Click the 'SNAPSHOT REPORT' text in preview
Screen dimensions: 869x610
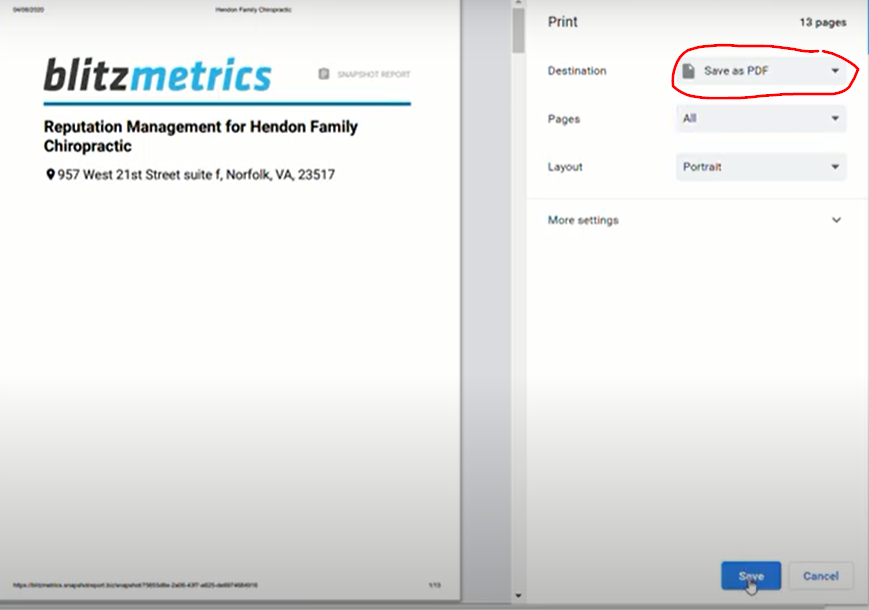point(374,74)
